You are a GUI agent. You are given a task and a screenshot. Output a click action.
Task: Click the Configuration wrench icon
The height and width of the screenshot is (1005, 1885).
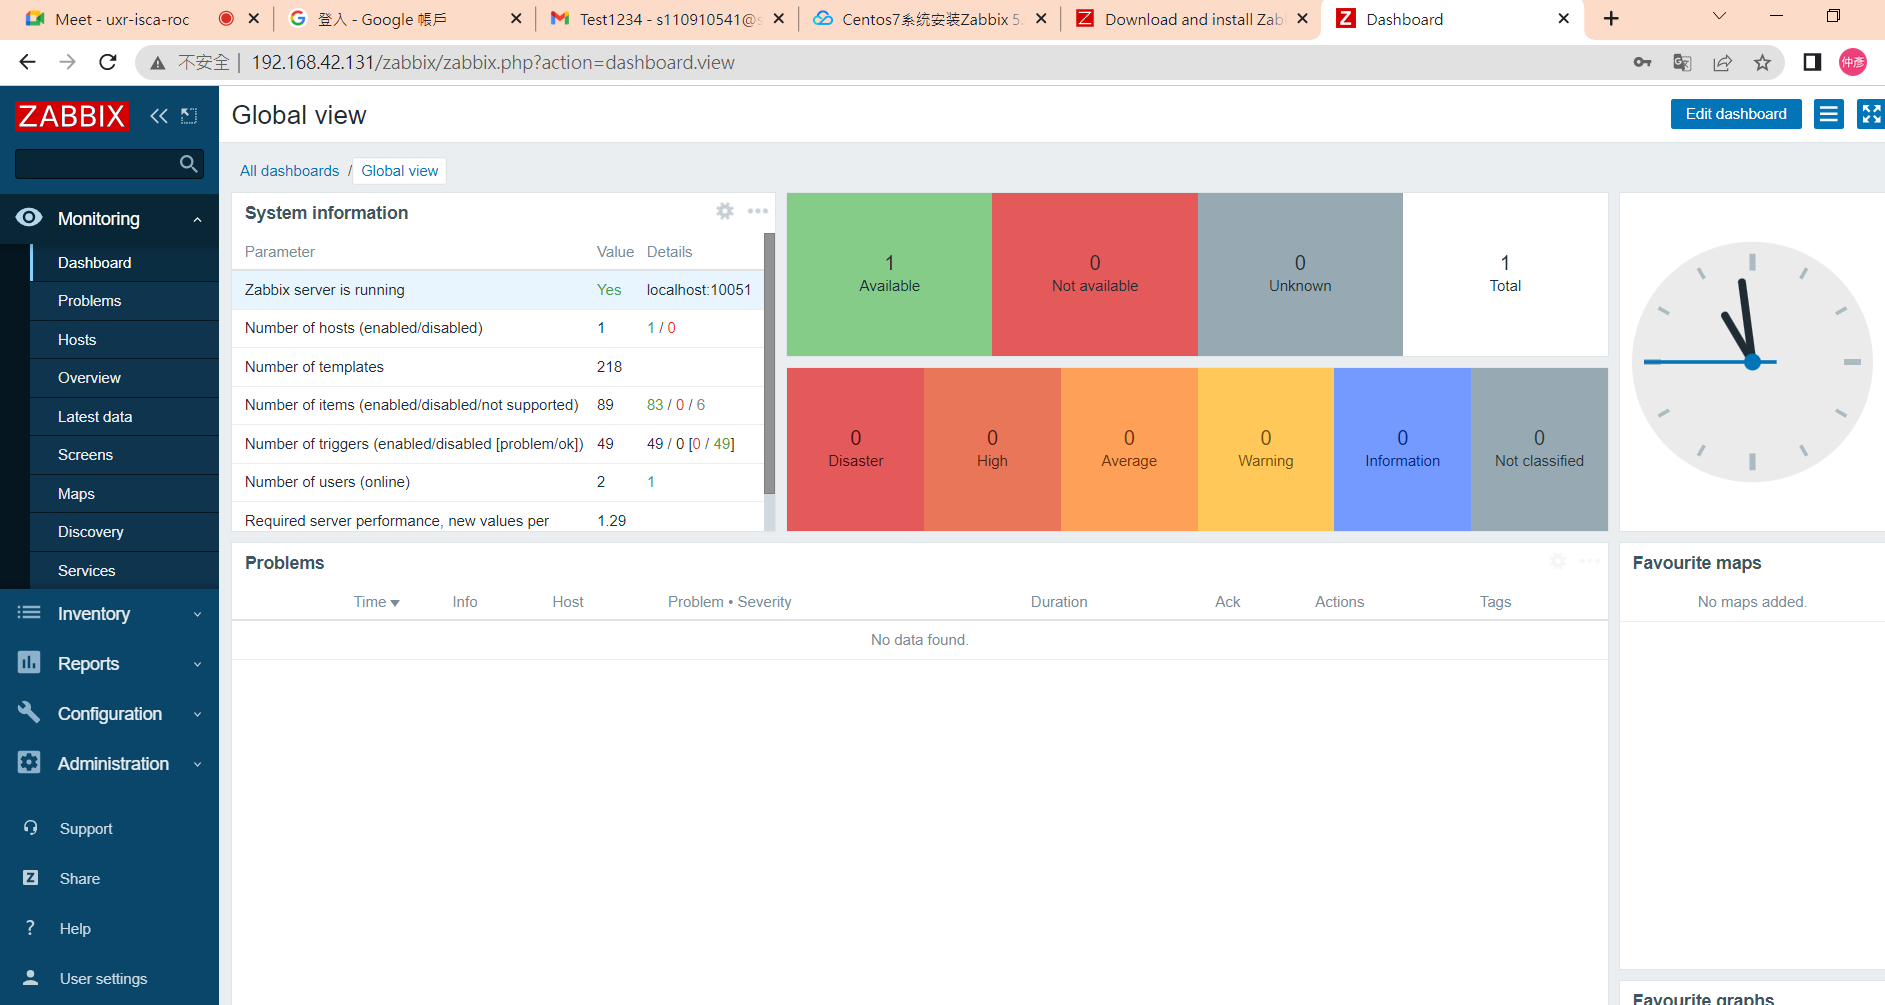point(29,713)
